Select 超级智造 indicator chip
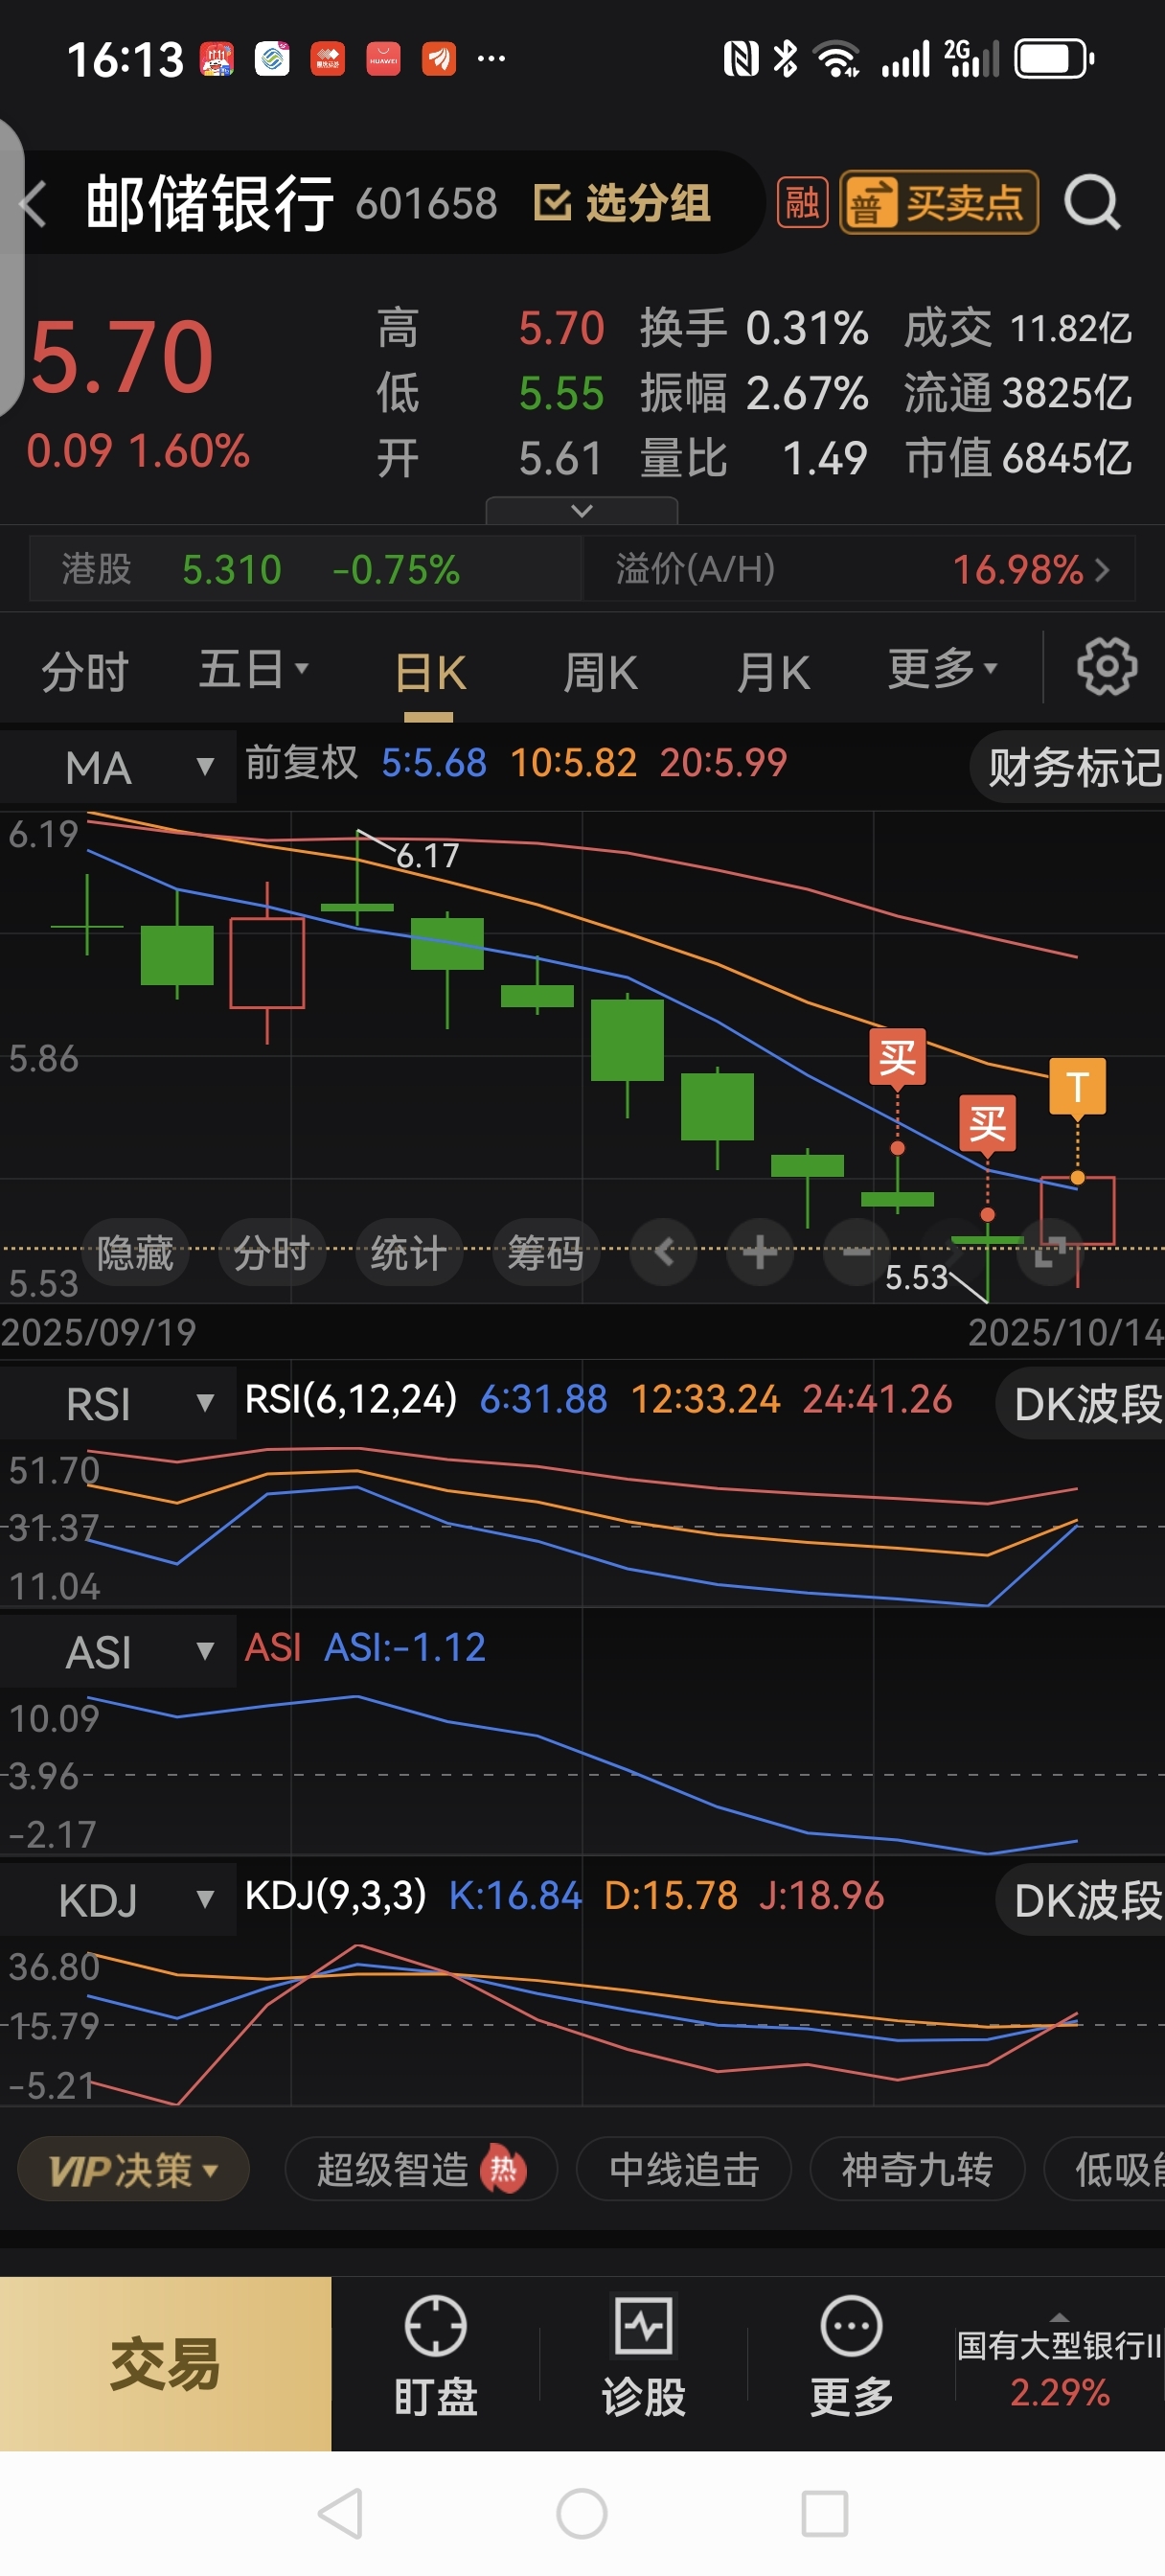The image size is (1165, 2576). [421, 2169]
